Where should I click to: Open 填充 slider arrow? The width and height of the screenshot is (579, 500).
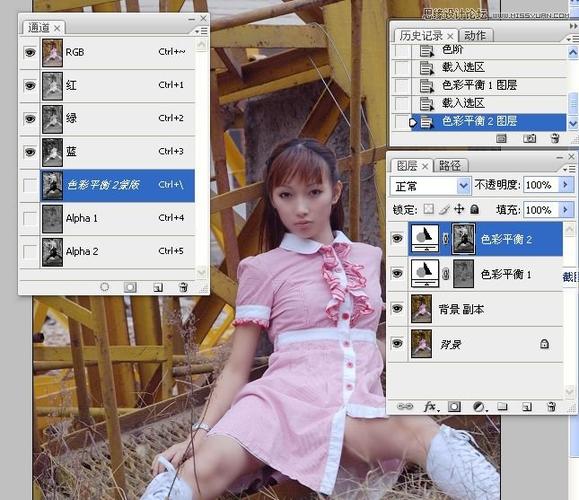click(x=565, y=210)
